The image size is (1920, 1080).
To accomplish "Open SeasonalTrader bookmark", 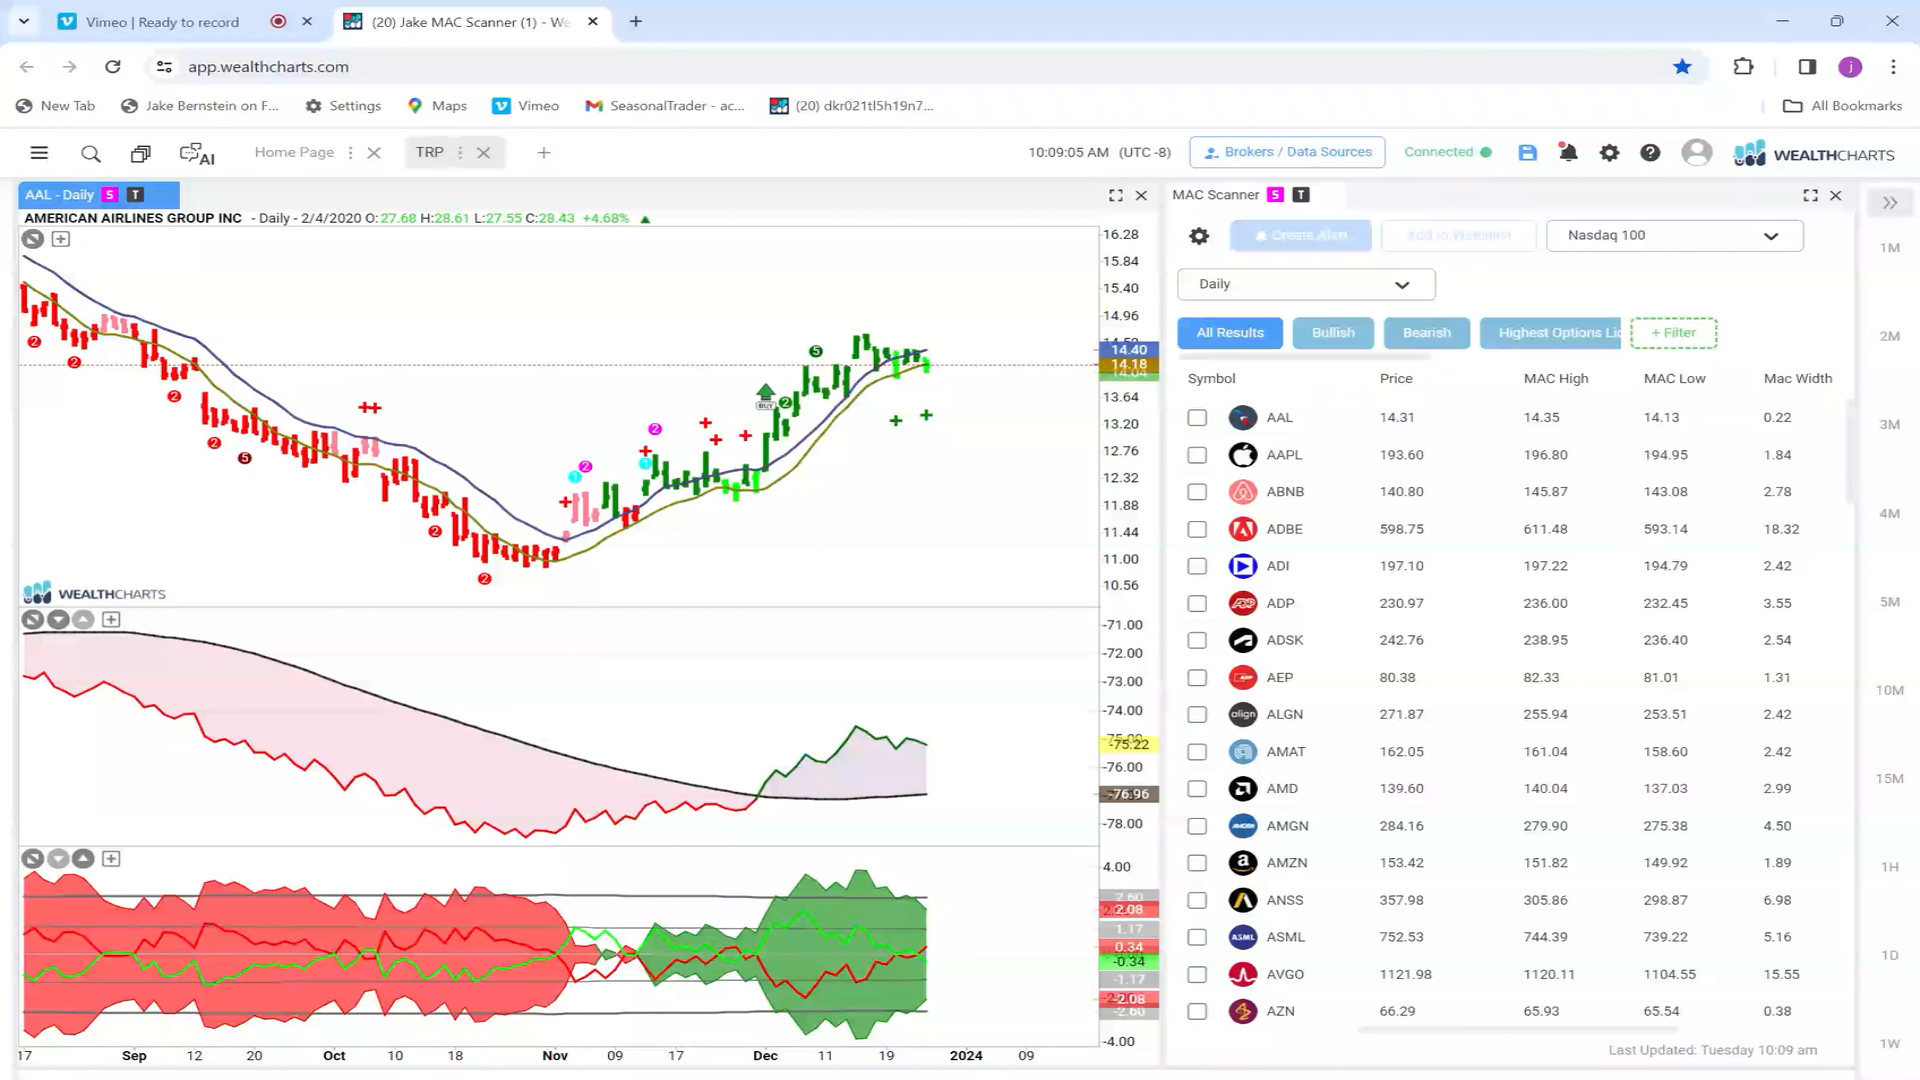I will click(x=665, y=106).
